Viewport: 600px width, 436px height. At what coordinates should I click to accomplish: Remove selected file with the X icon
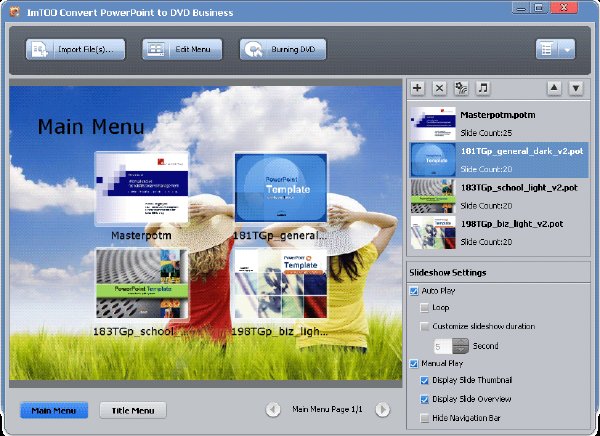(x=439, y=88)
